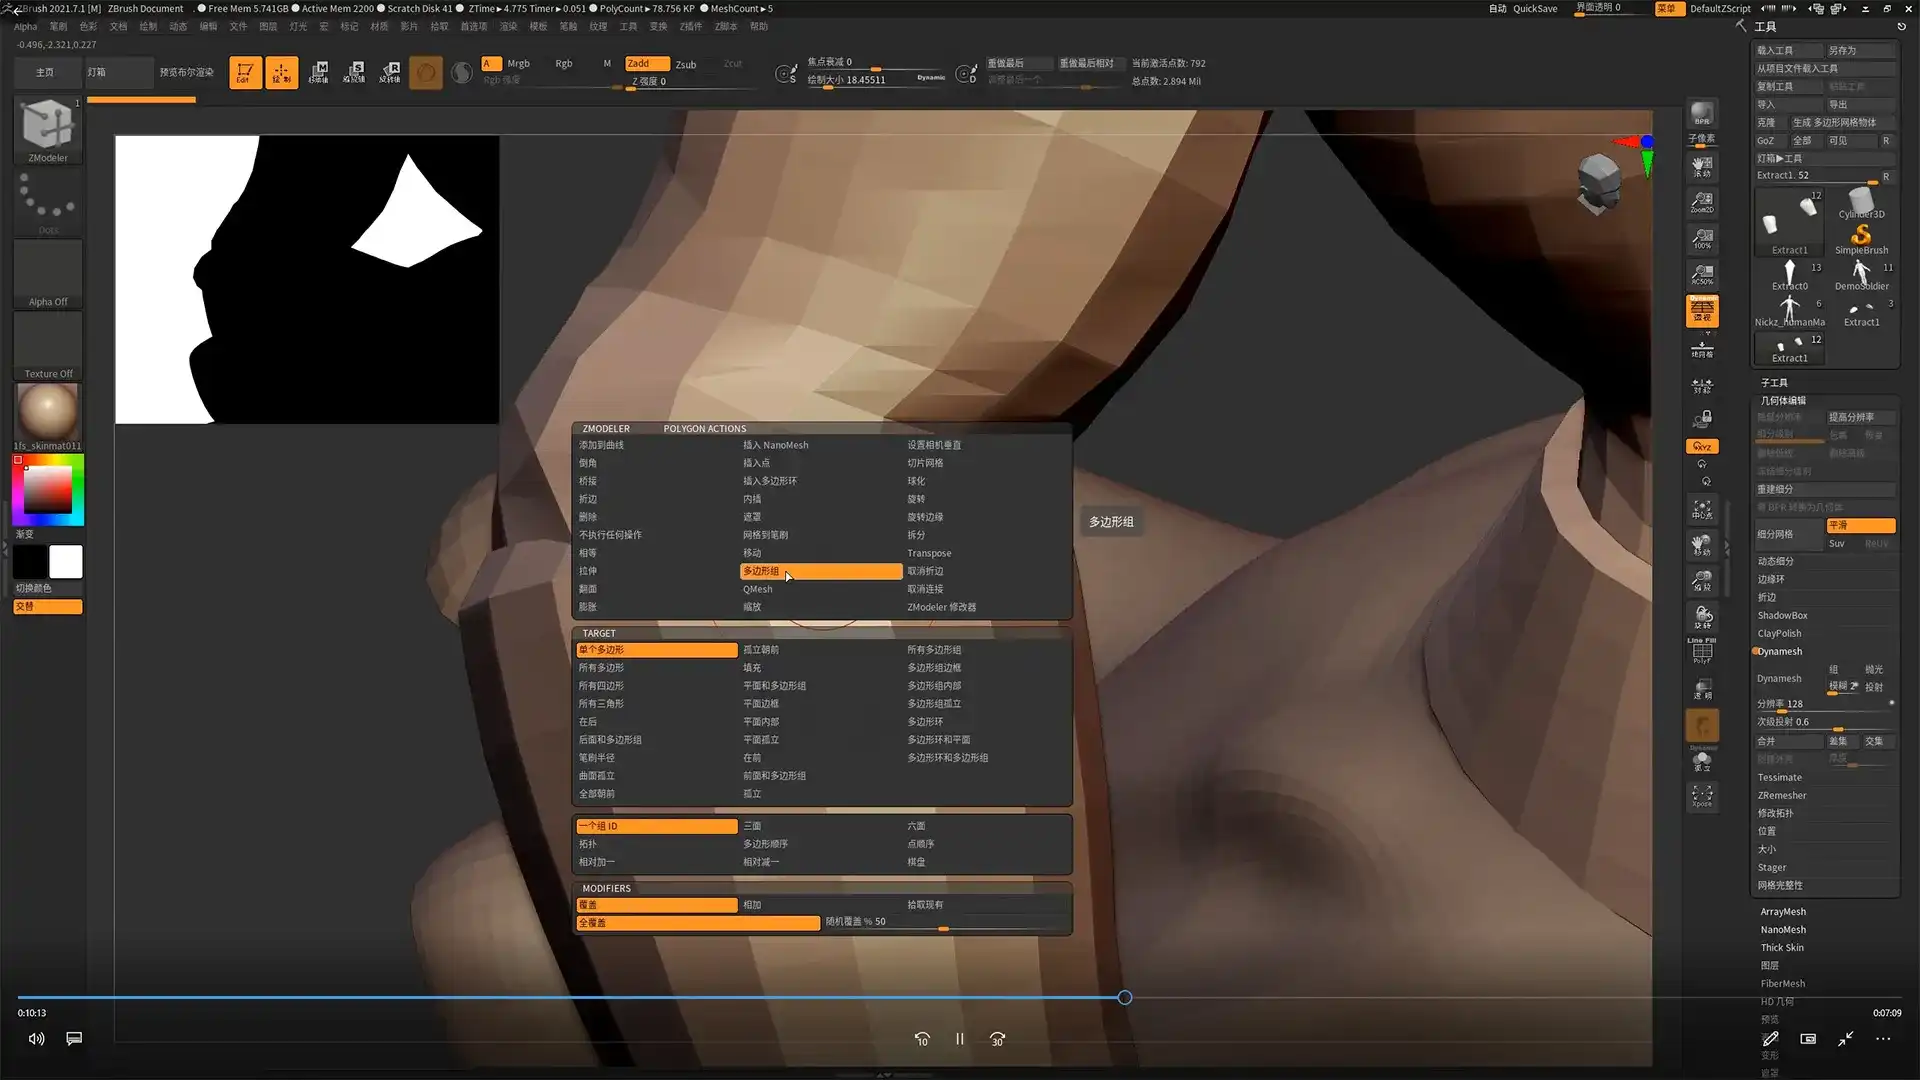Click the video pause button
The image size is (1920, 1080).
pyautogui.click(x=959, y=1039)
